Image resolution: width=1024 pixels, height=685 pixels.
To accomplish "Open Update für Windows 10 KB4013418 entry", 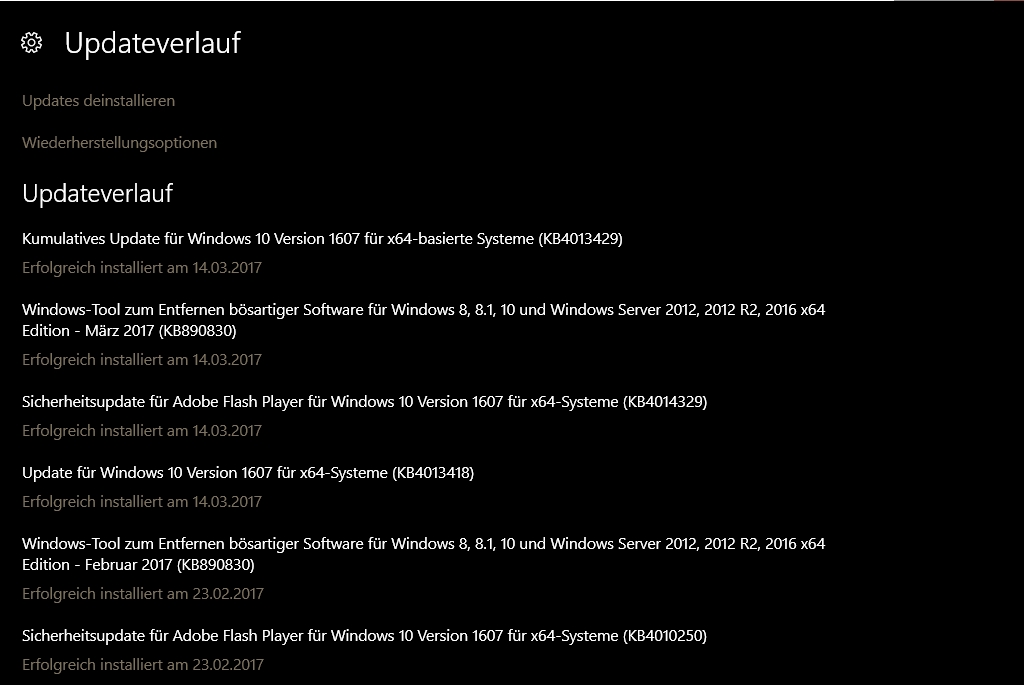I will [x=247, y=473].
